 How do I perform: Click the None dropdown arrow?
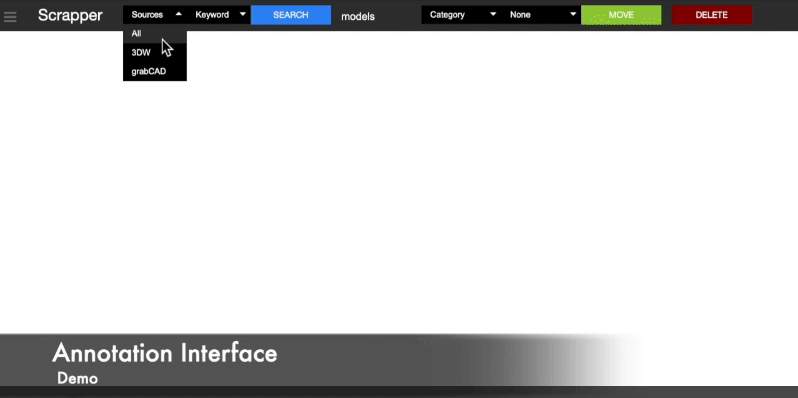573,14
